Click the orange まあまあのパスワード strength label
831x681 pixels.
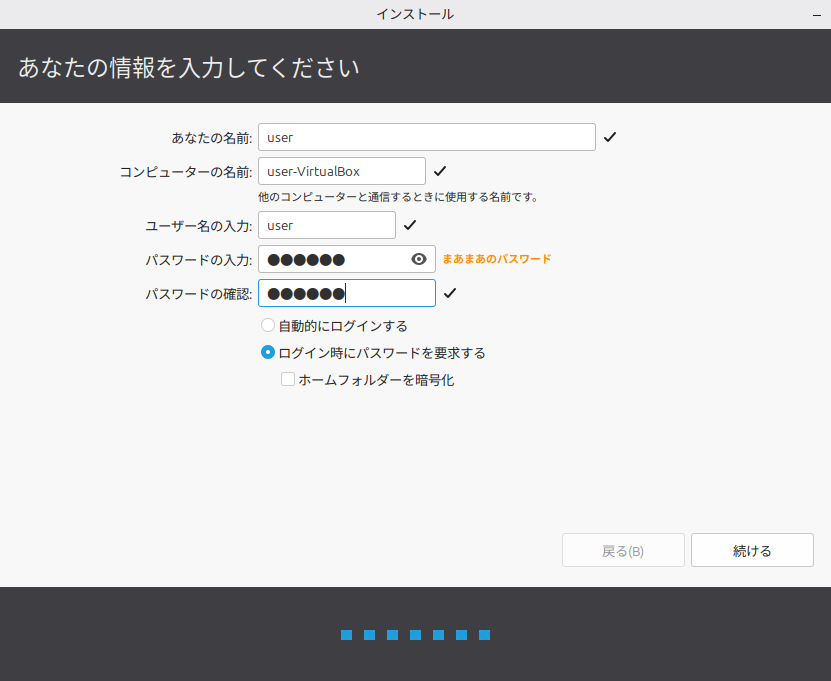coord(497,259)
